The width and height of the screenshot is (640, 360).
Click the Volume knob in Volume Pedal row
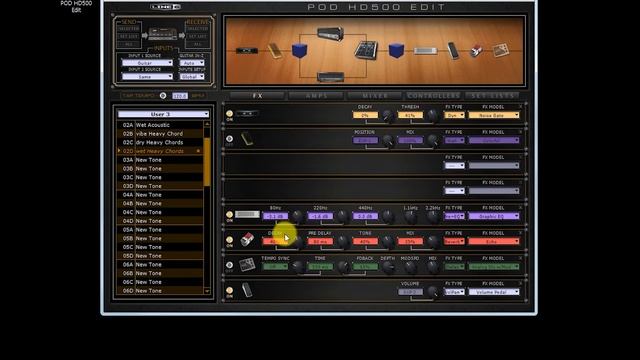433,292
